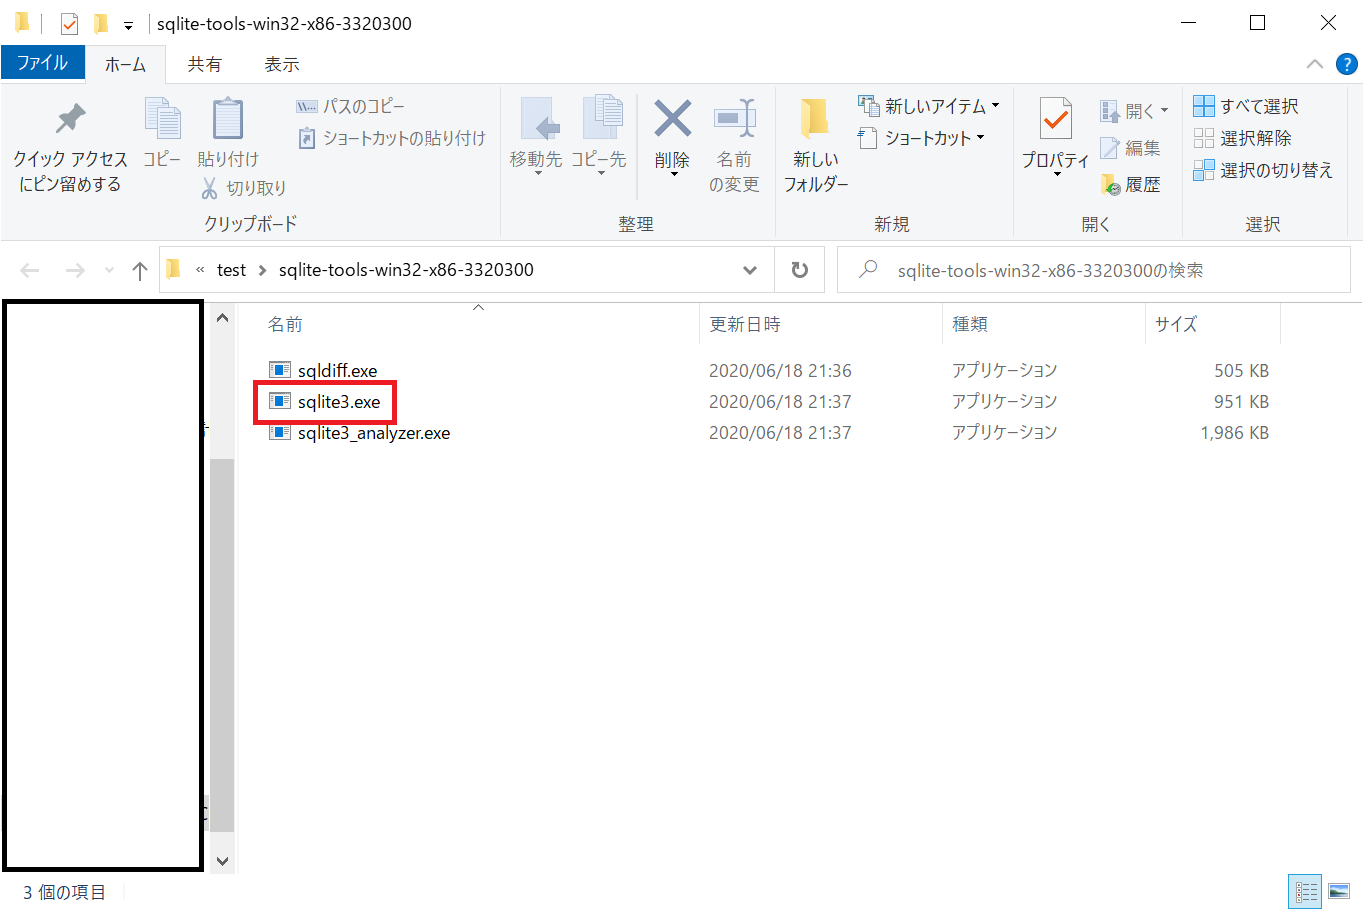The image size is (1363, 909).
Task: Click the Refresh button
Action: coord(800,270)
